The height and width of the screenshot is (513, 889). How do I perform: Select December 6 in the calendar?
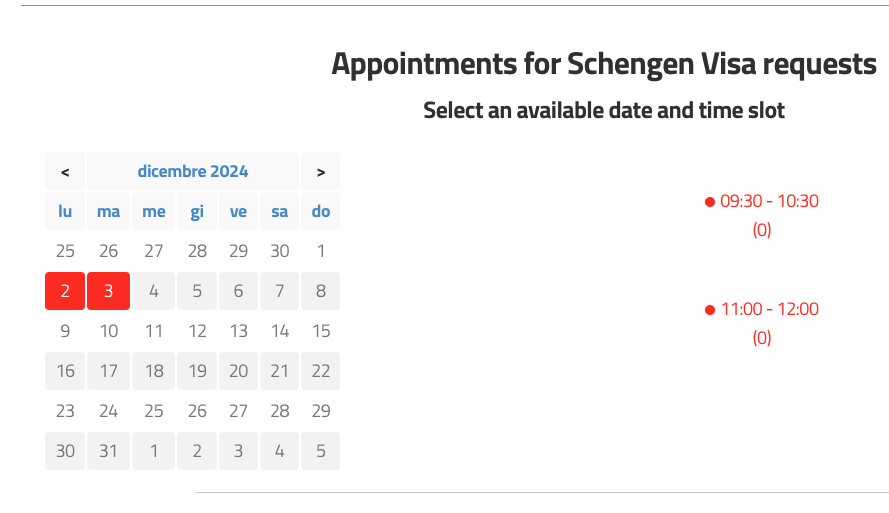[x=238, y=291]
